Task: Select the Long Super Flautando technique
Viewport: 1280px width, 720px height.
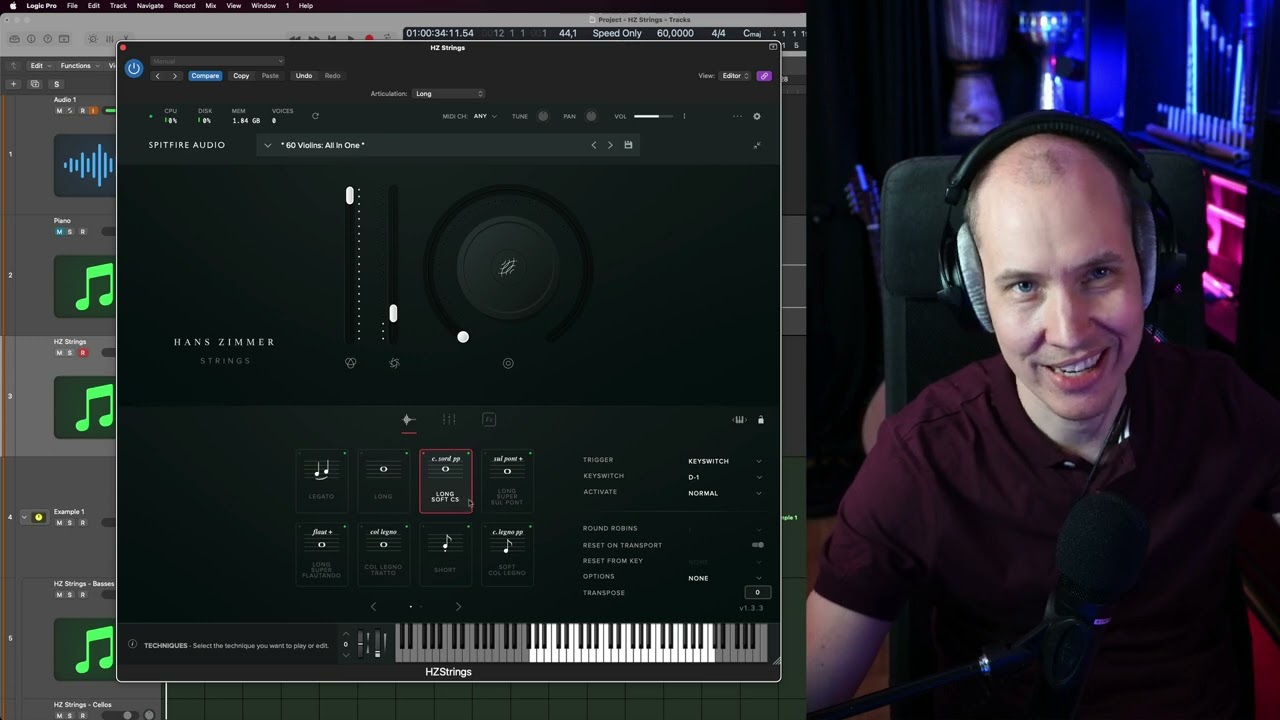Action: (x=322, y=554)
